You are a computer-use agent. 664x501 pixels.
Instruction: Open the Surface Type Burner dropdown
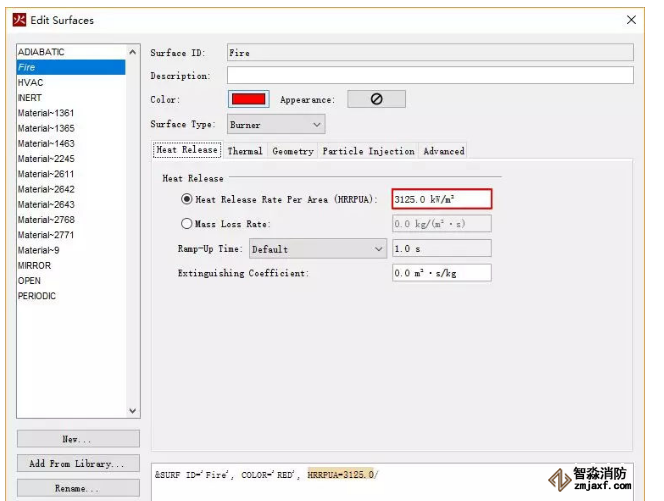tap(277, 125)
